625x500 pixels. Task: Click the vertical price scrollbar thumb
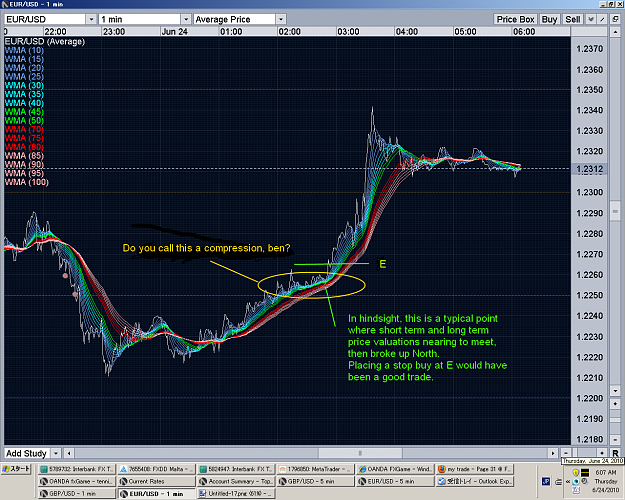coord(615,211)
